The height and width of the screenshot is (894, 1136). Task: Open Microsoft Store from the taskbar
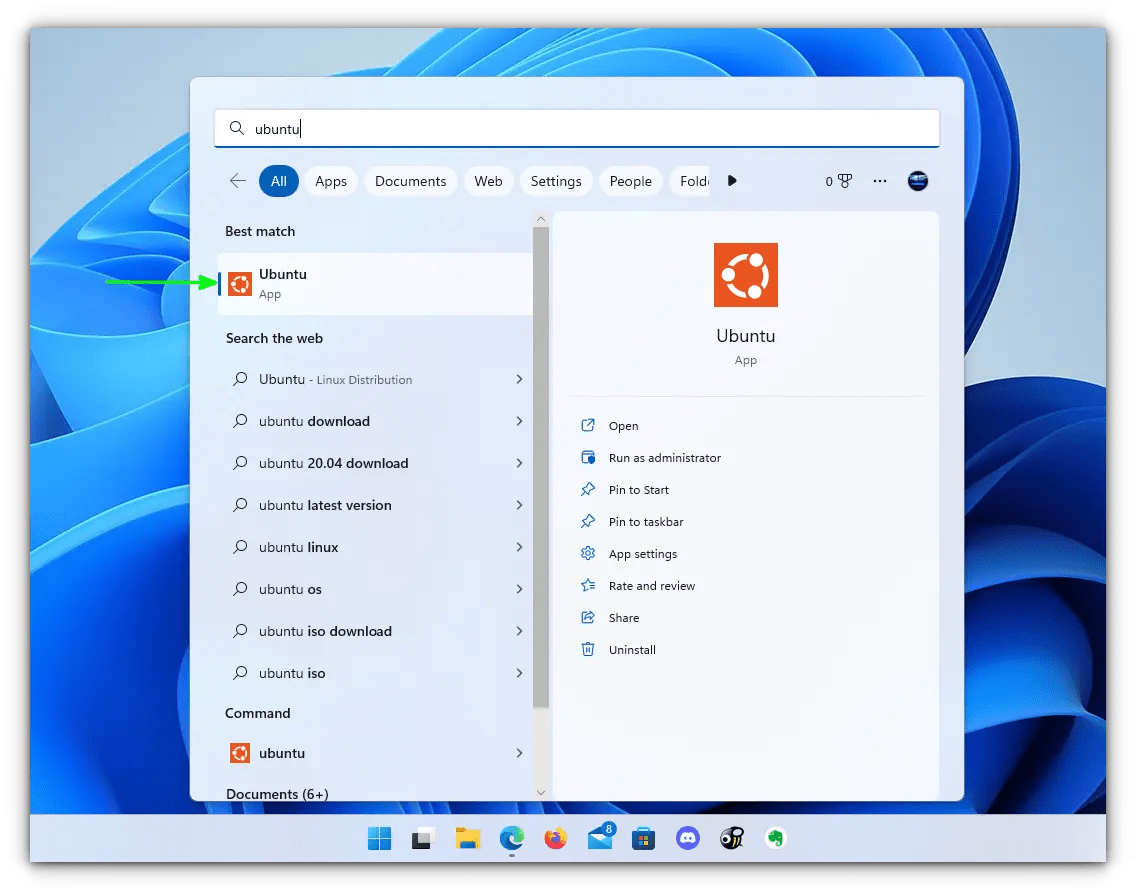point(643,838)
